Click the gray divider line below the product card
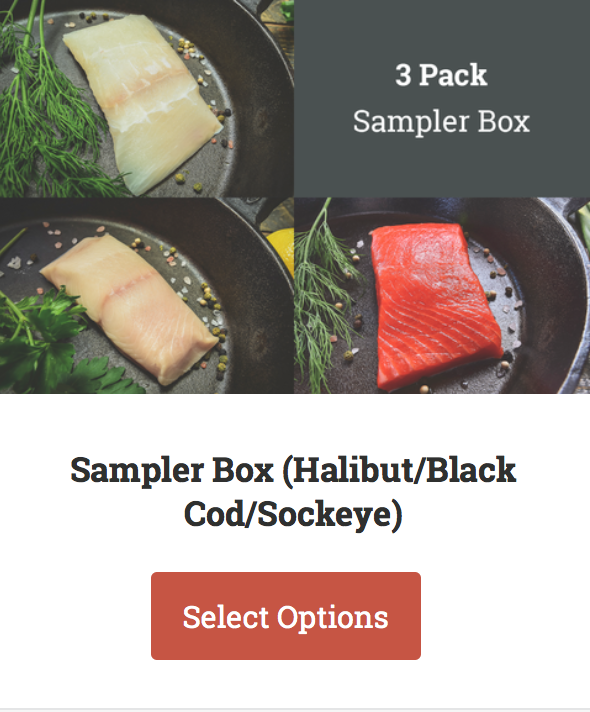Image resolution: width=590 pixels, height=712 pixels. pos(295,709)
